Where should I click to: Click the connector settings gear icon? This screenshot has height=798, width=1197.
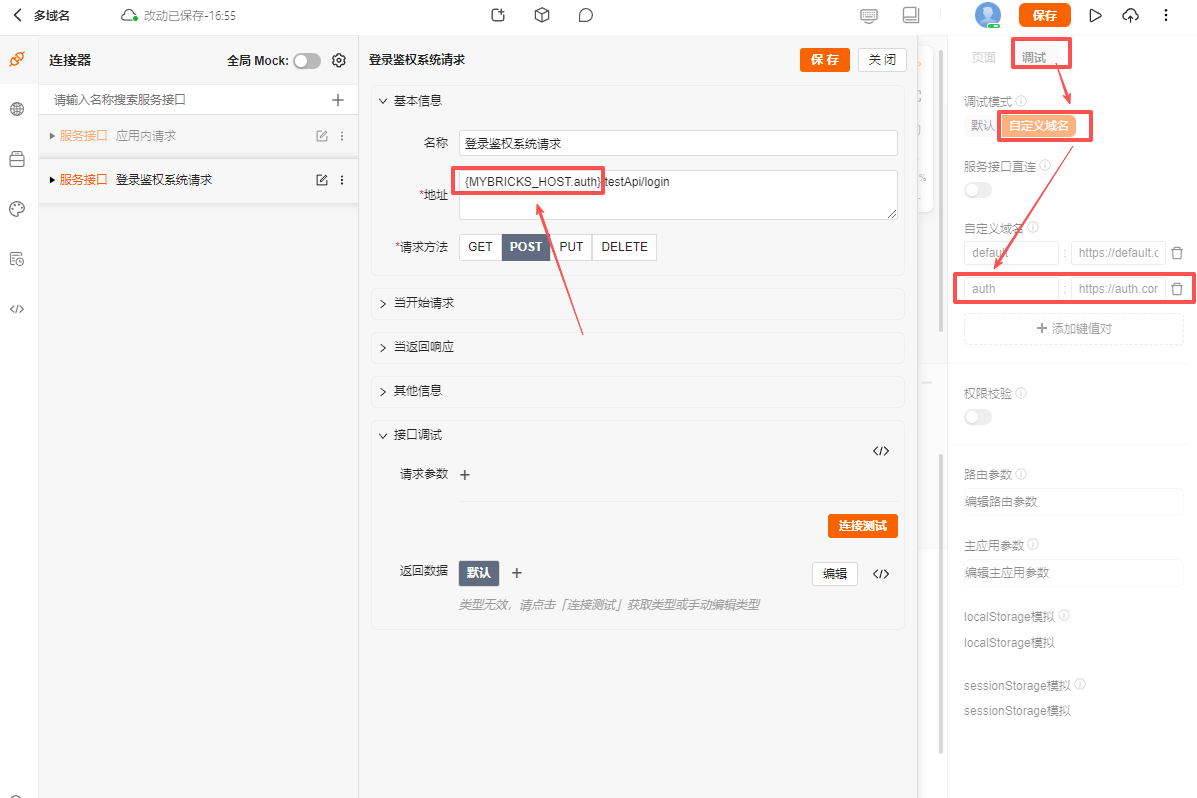click(x=339, y=61)
